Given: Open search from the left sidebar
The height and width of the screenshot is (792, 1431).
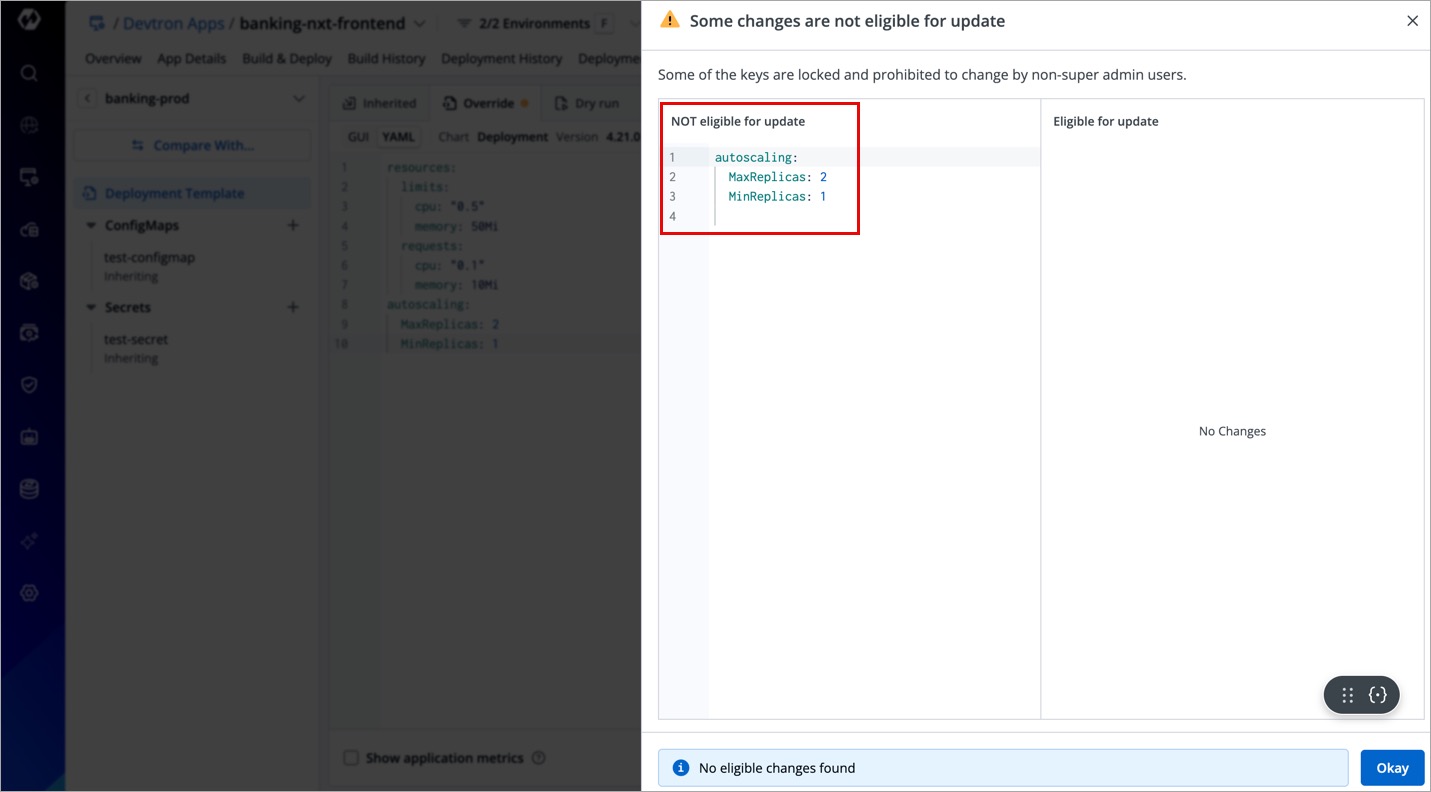Looking at the screenshot, I should coord(29,73).
